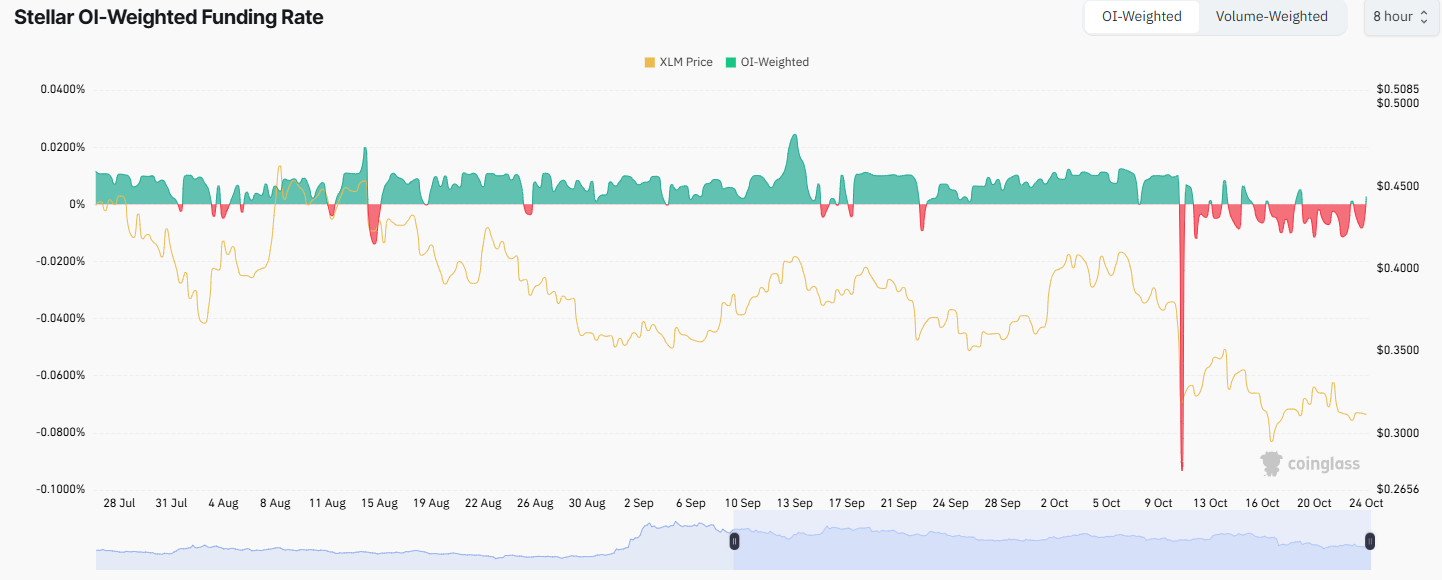Toggle the XLM Price series visibility
This screenshot has width=1442, height=580.
[678, 62]
